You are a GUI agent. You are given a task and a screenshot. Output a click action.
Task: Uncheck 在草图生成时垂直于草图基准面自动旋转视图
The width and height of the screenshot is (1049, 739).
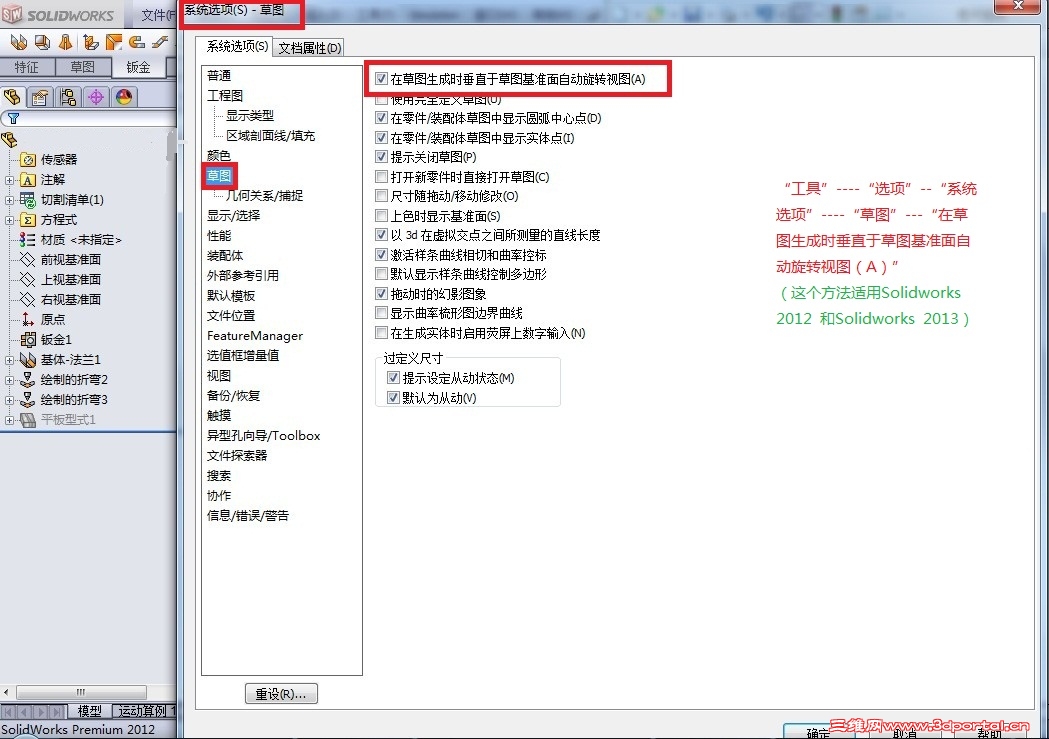(380, 78)
